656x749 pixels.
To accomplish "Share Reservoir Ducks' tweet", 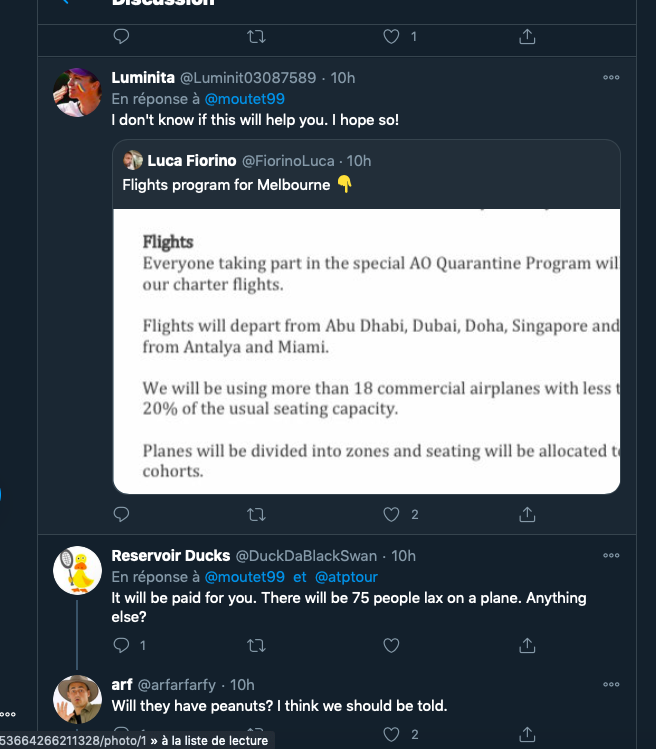I will coord(527,645).
